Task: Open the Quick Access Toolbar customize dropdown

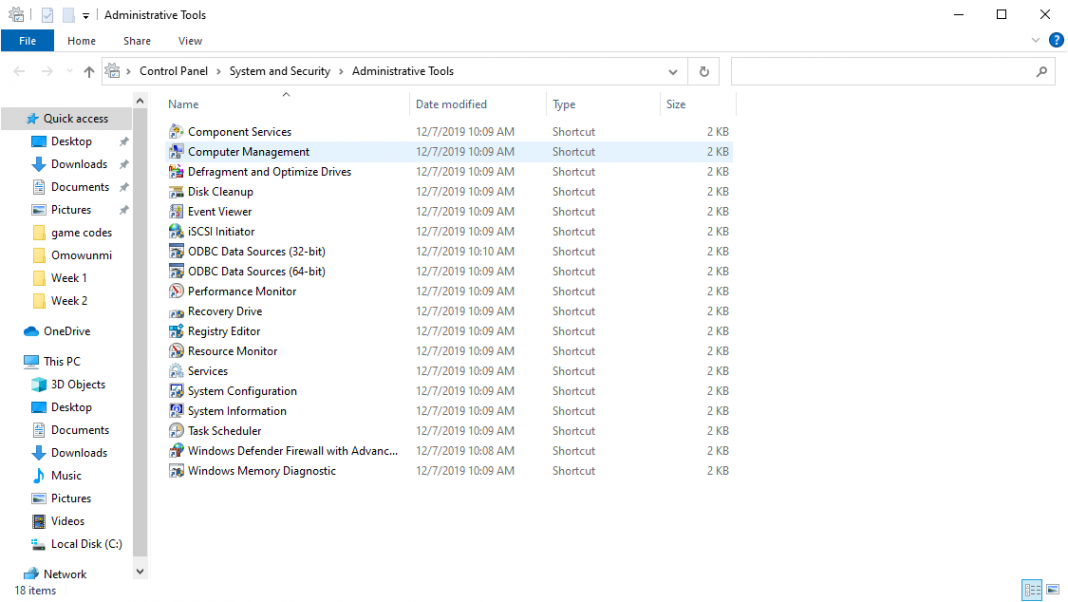Action: (x=86, y=15)
